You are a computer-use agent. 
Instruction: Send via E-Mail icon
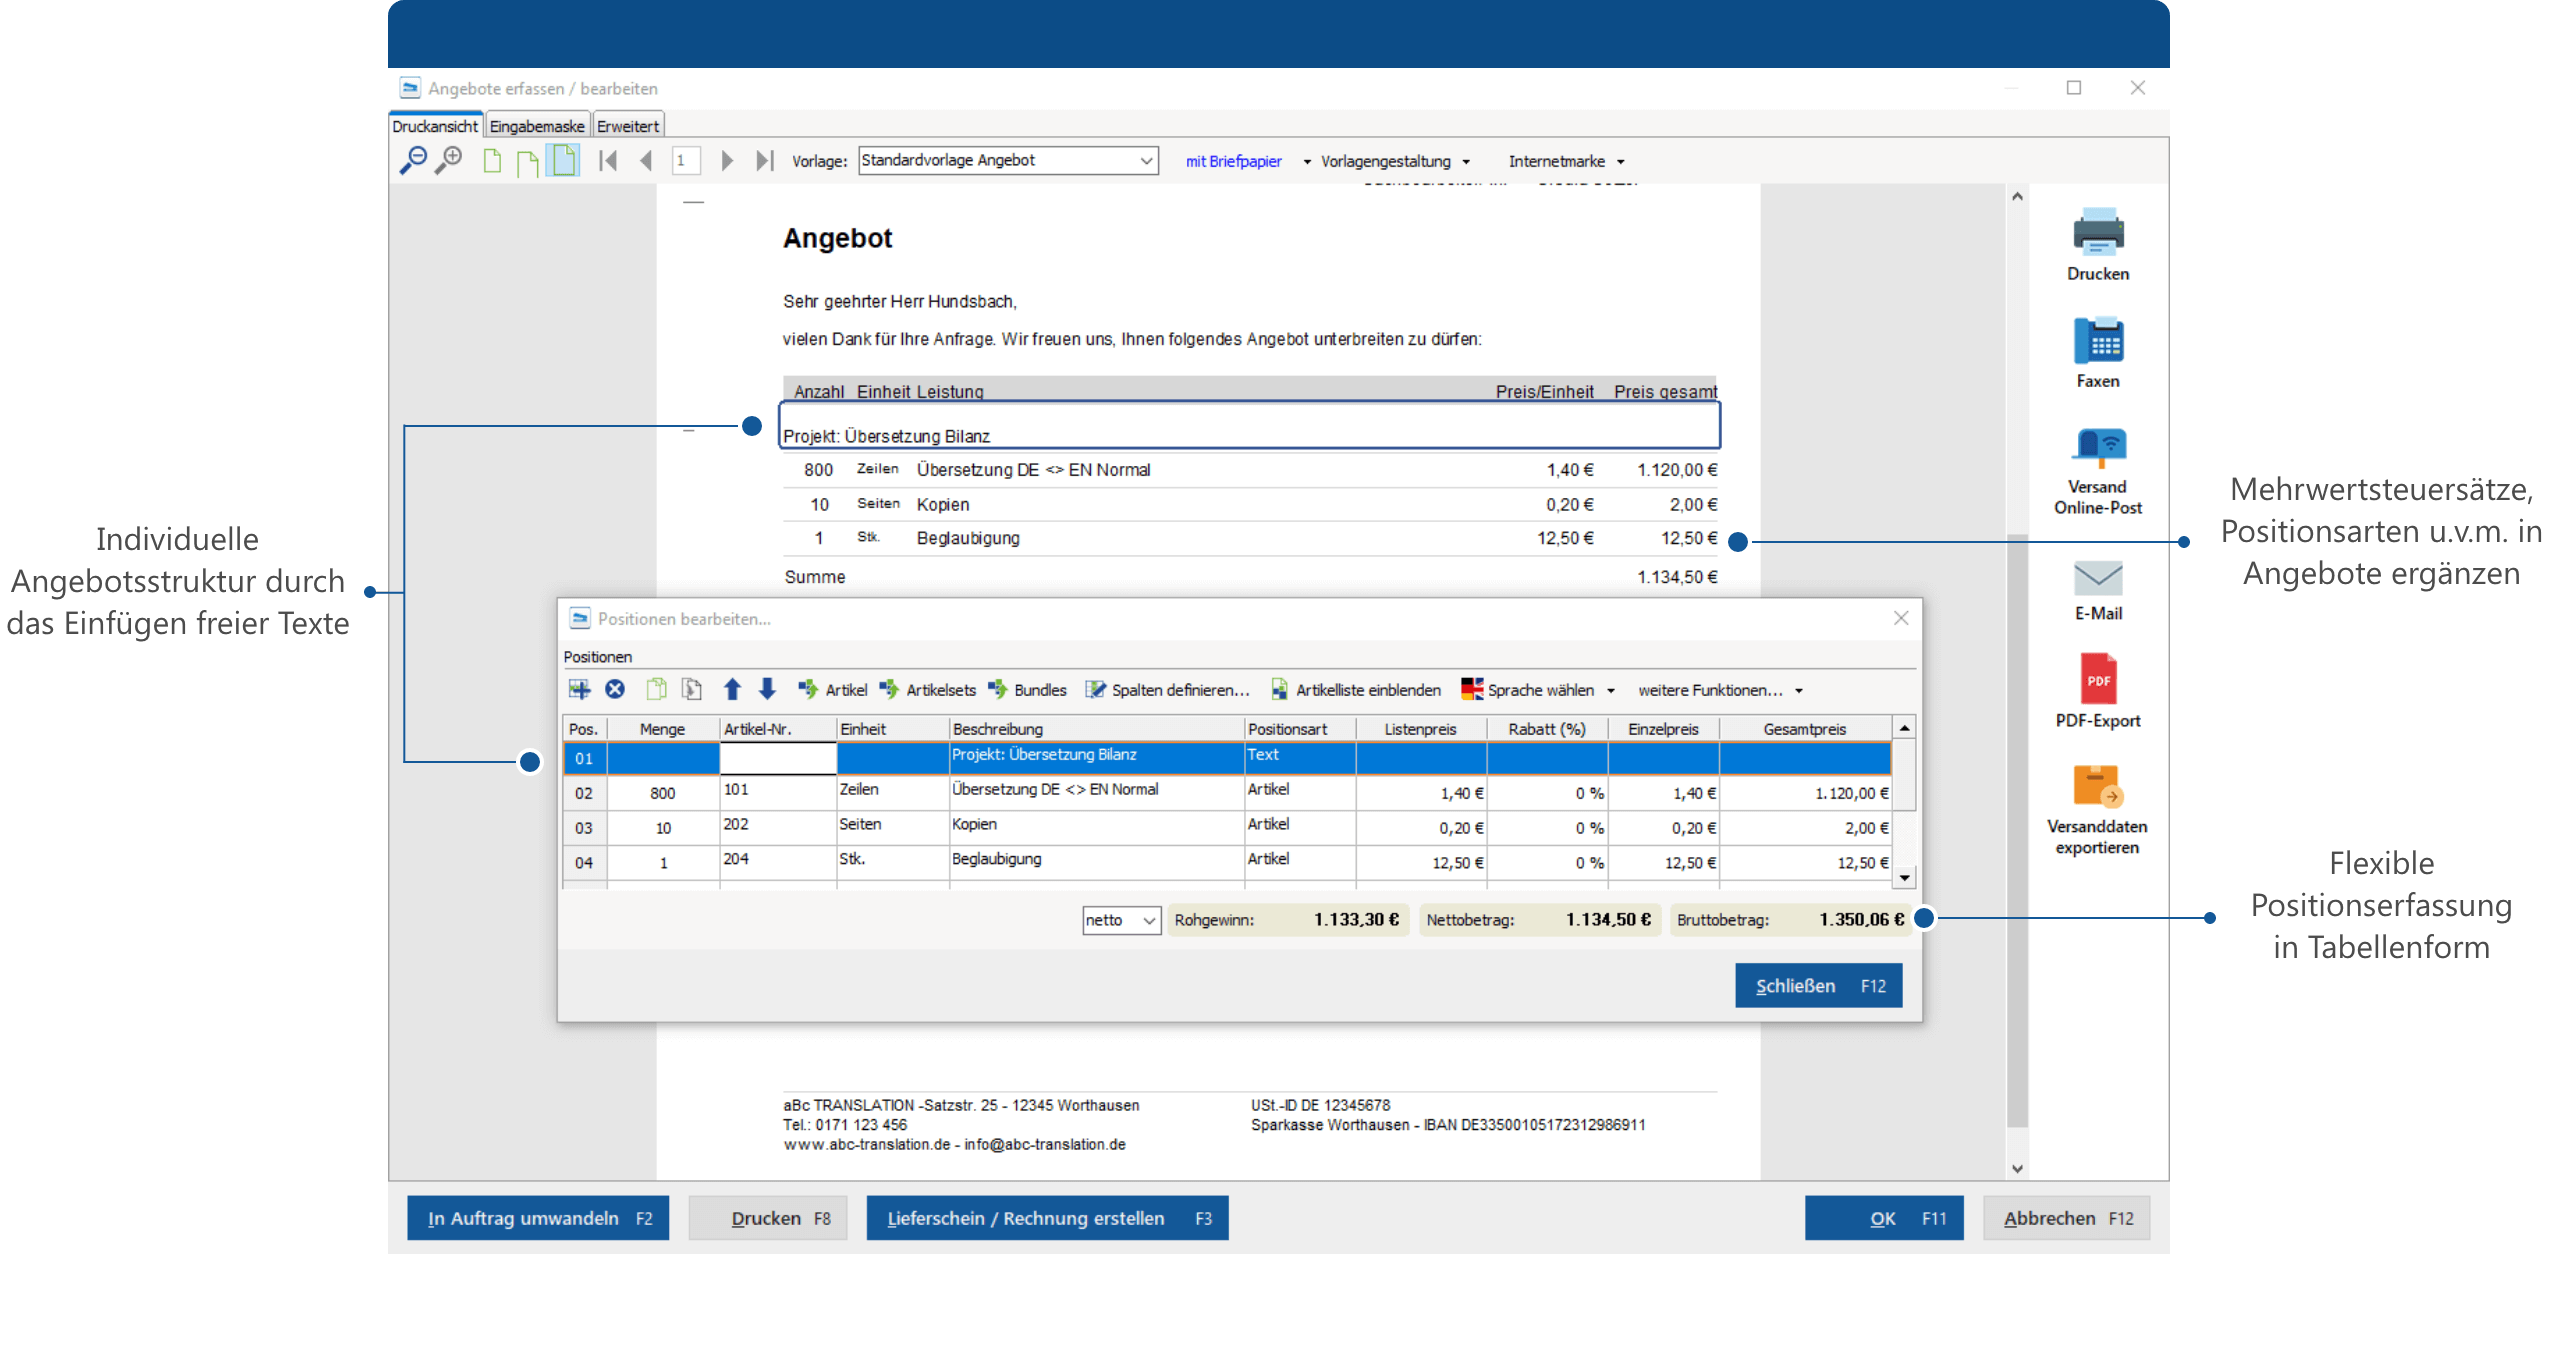tap(2097, 577)
